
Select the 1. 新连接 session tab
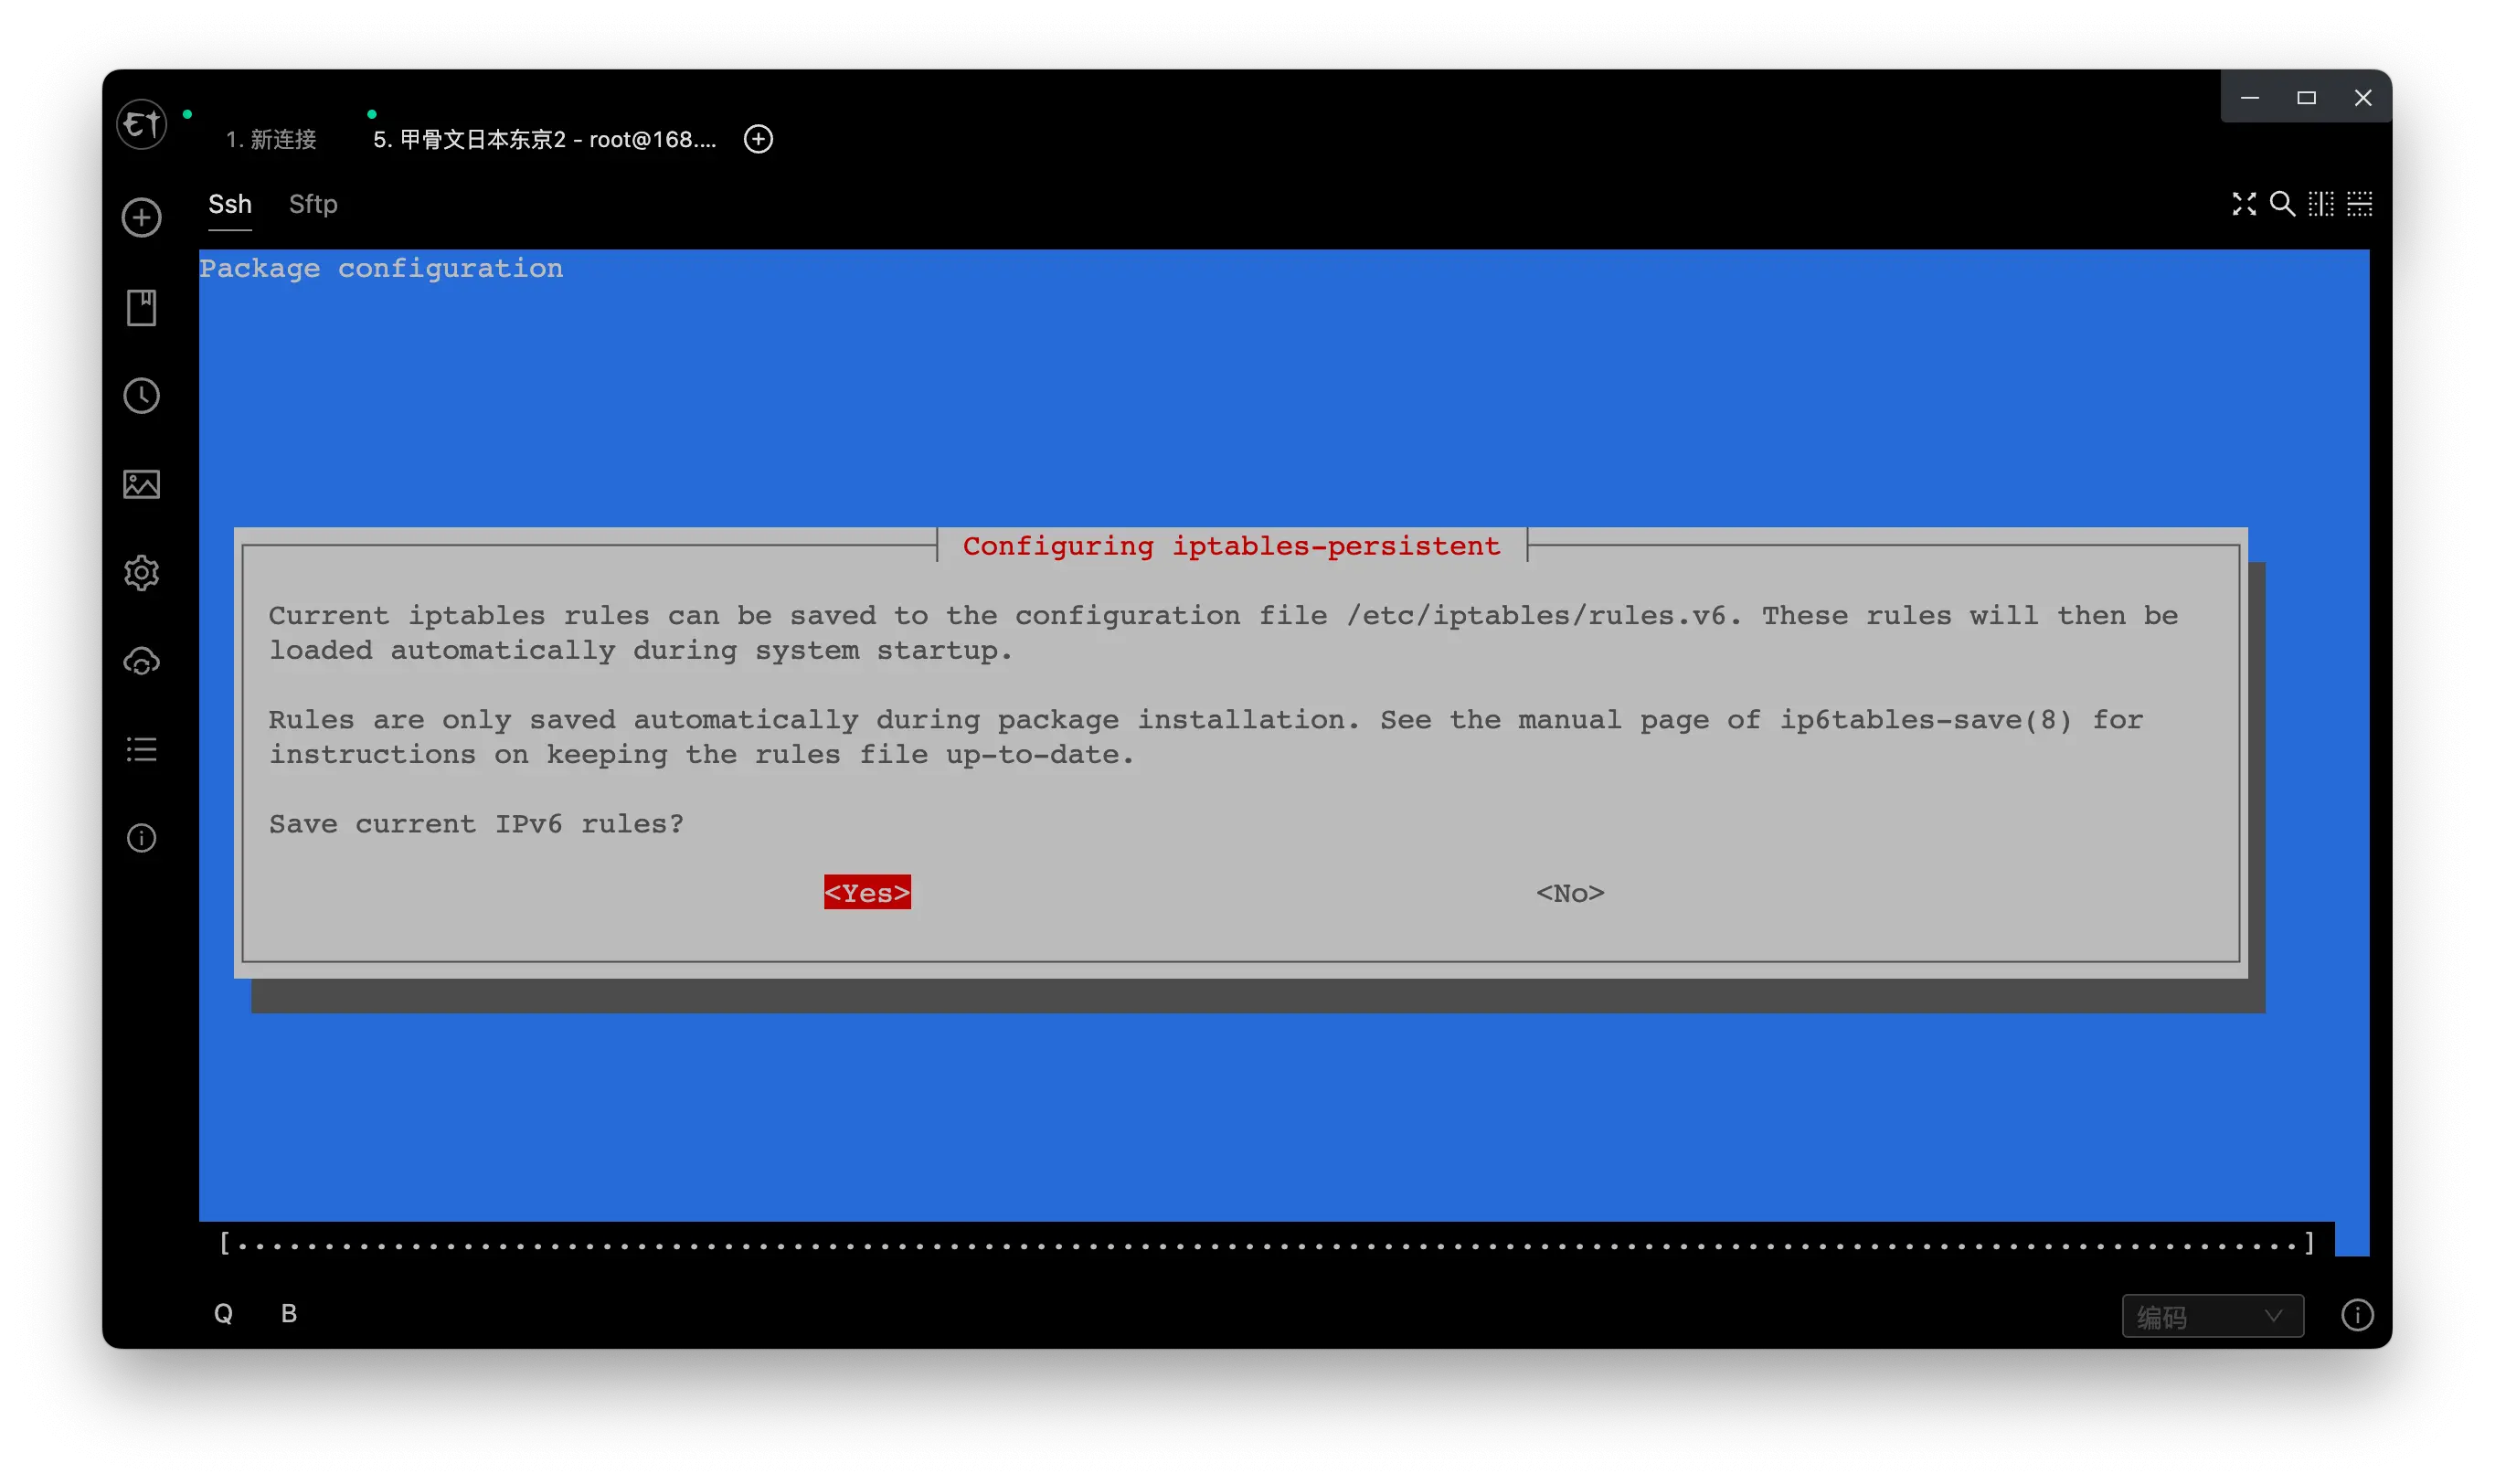pos(270,139)
